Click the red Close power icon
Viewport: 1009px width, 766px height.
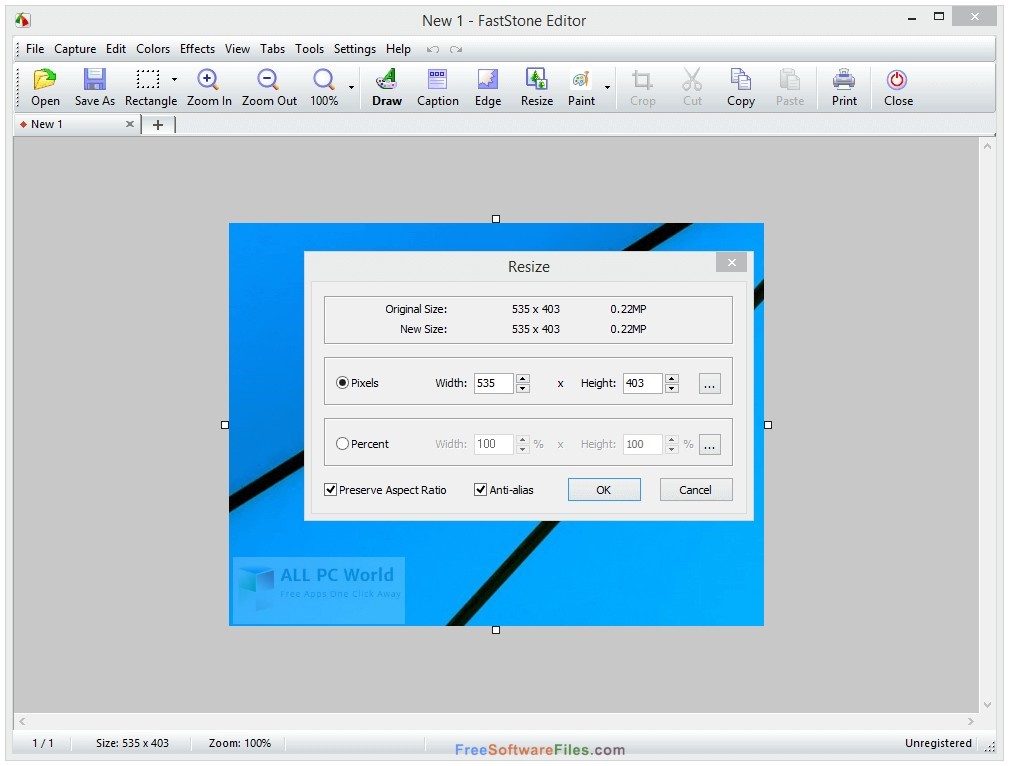click(x=896, y=80)
